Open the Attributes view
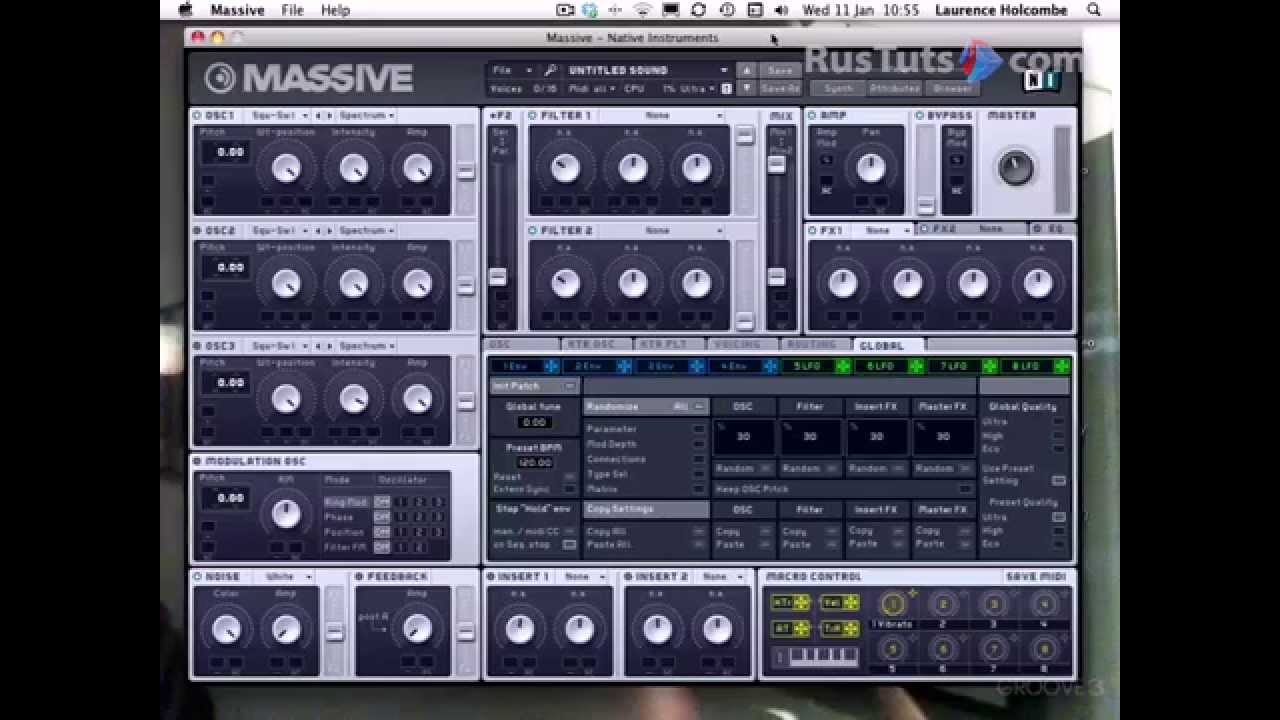This screenshot has height=720, width=1280. 894,89
